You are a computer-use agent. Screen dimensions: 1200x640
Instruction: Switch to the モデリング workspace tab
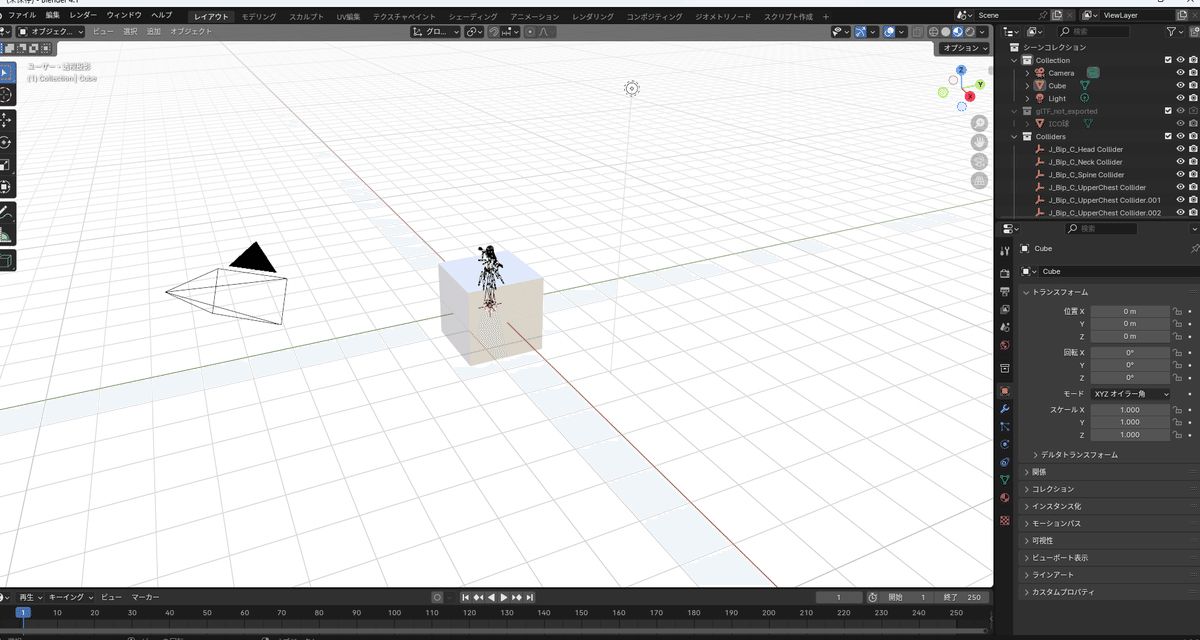pos(259,17)
